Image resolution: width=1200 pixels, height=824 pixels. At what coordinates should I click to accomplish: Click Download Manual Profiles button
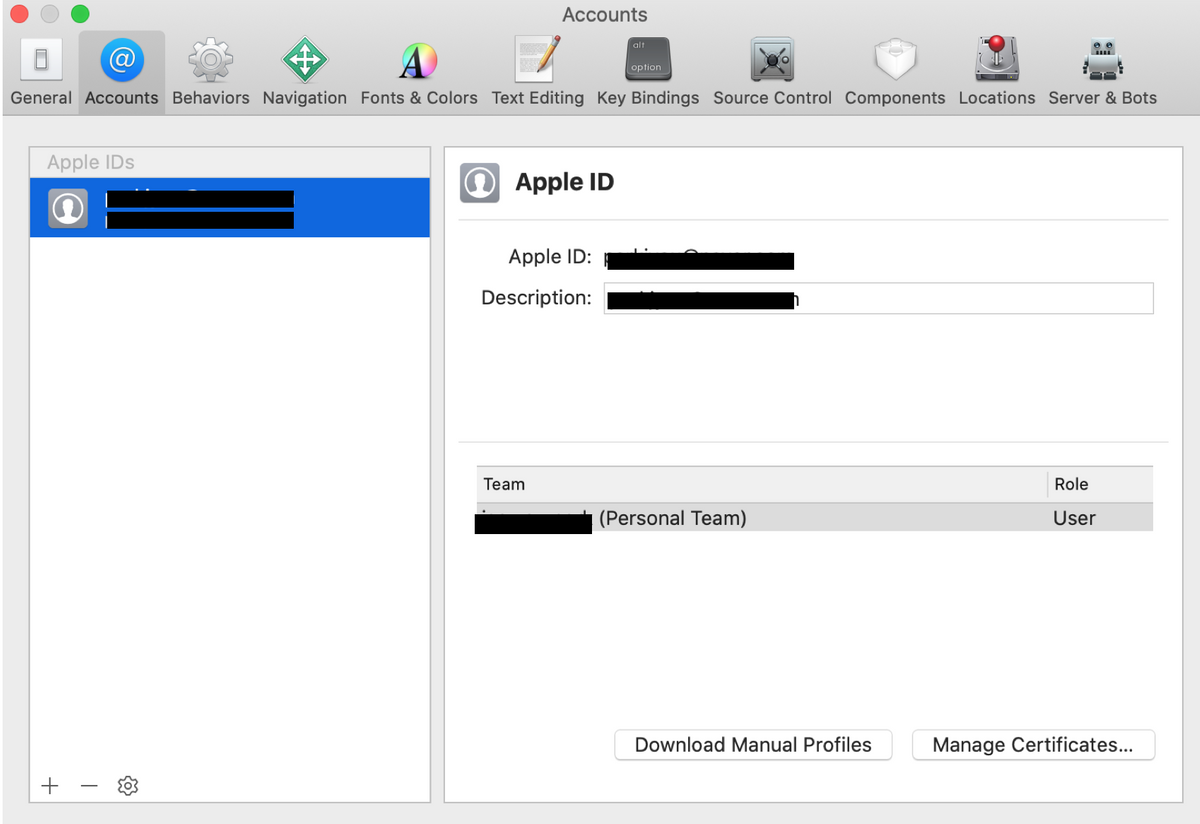753,745
